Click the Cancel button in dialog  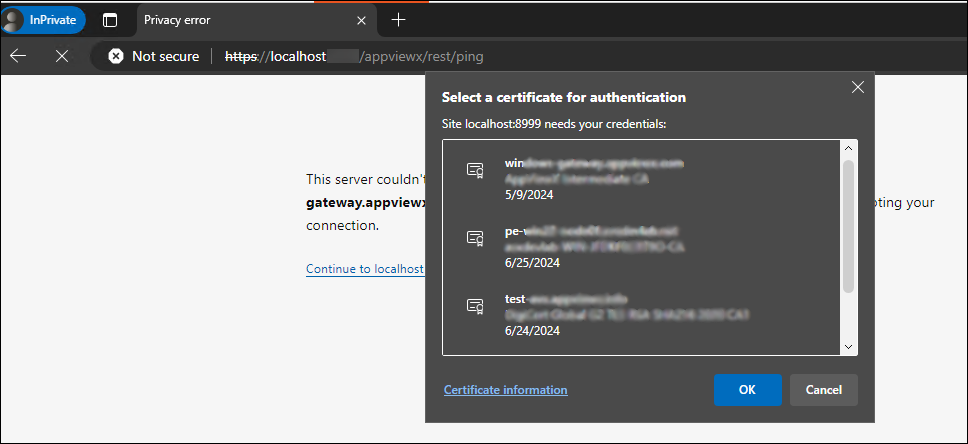coord(824,390)
